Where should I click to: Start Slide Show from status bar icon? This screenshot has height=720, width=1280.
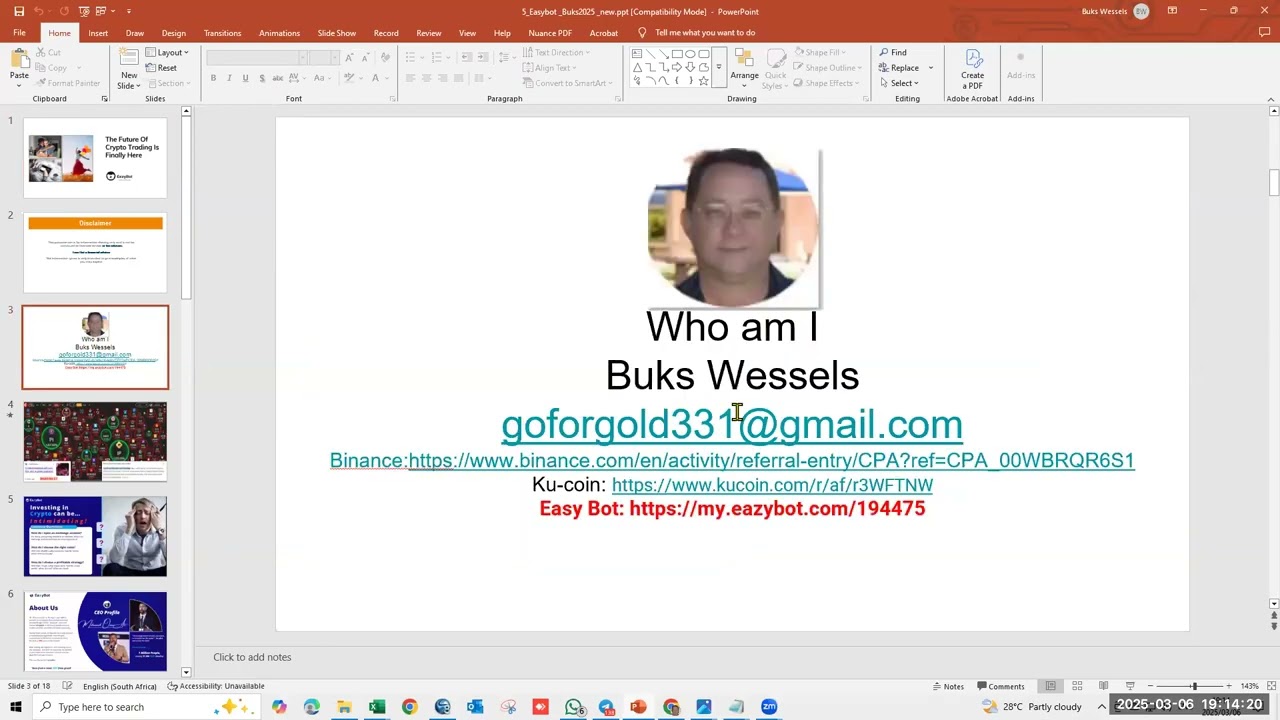(x=1129, y=686)
